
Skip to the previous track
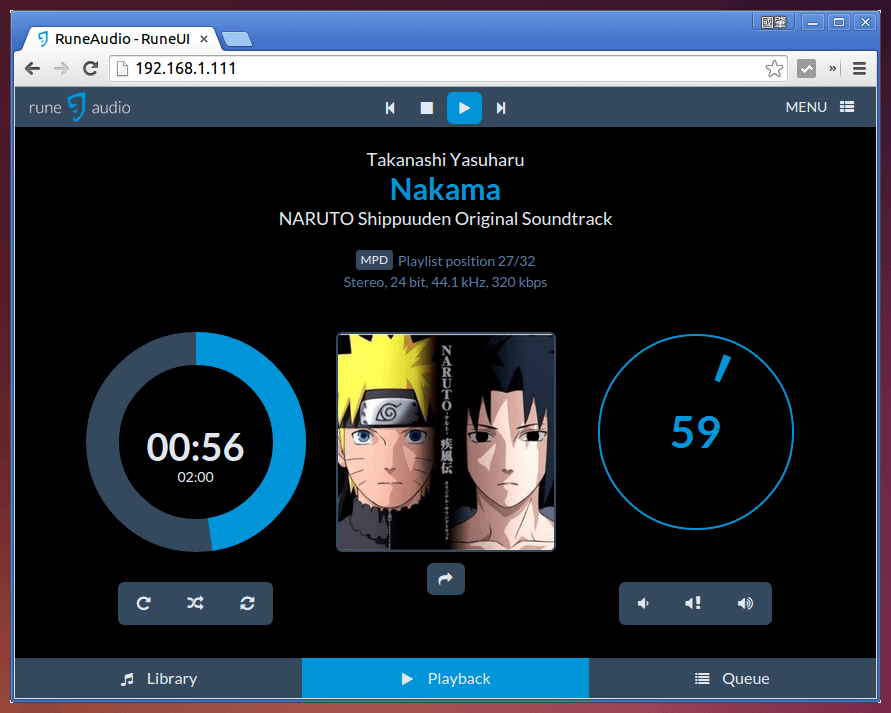click(x=390, y=108)
